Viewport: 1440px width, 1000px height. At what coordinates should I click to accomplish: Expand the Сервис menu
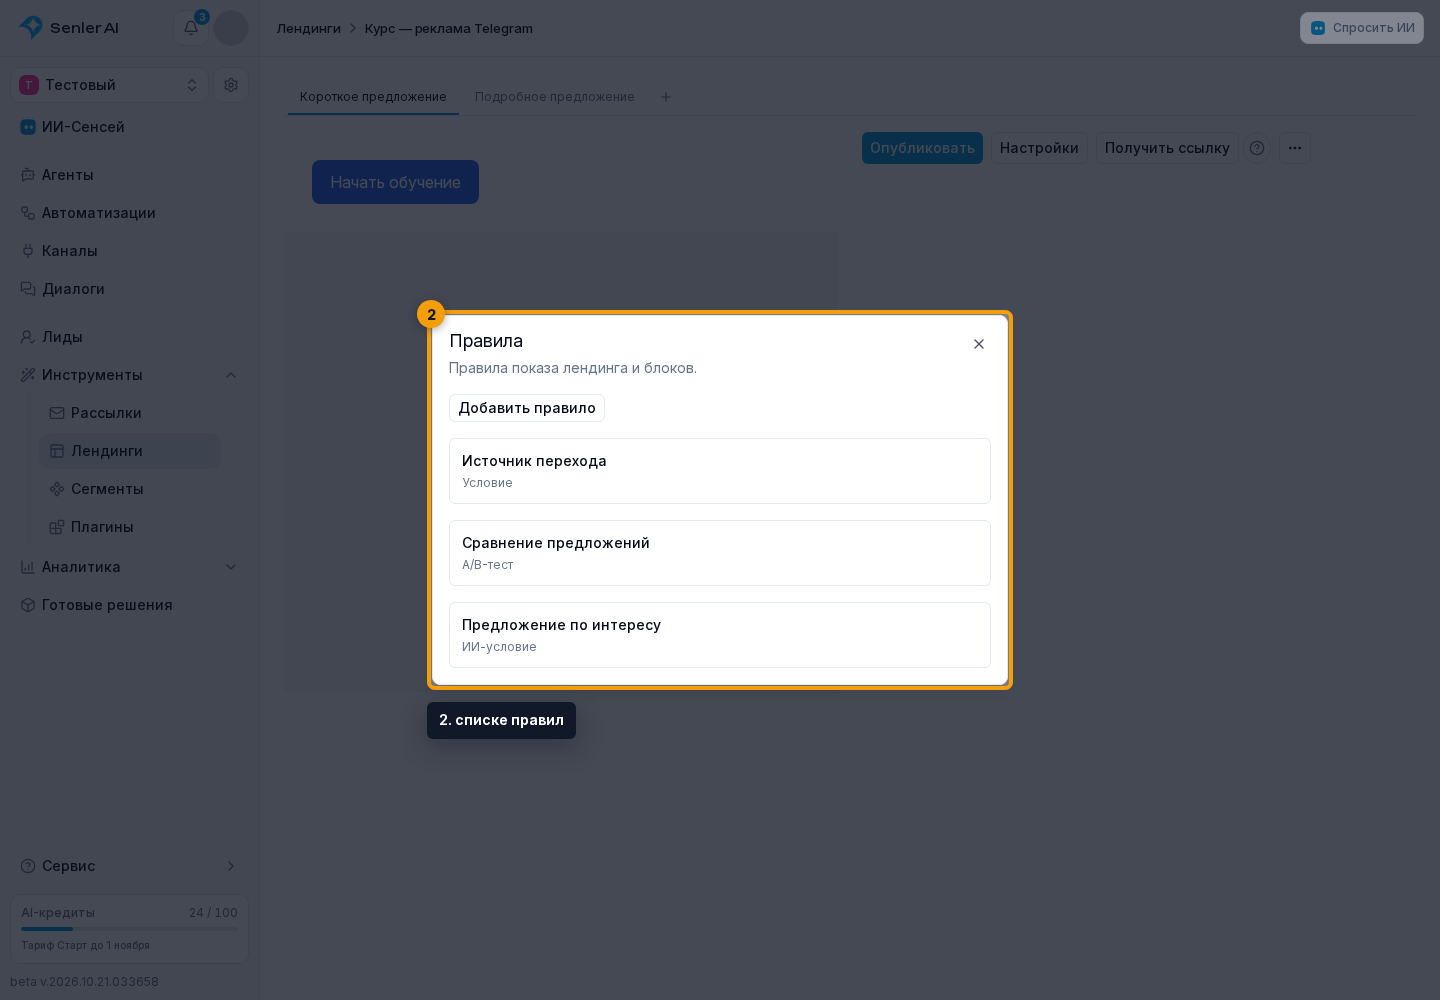click(129, 866)
